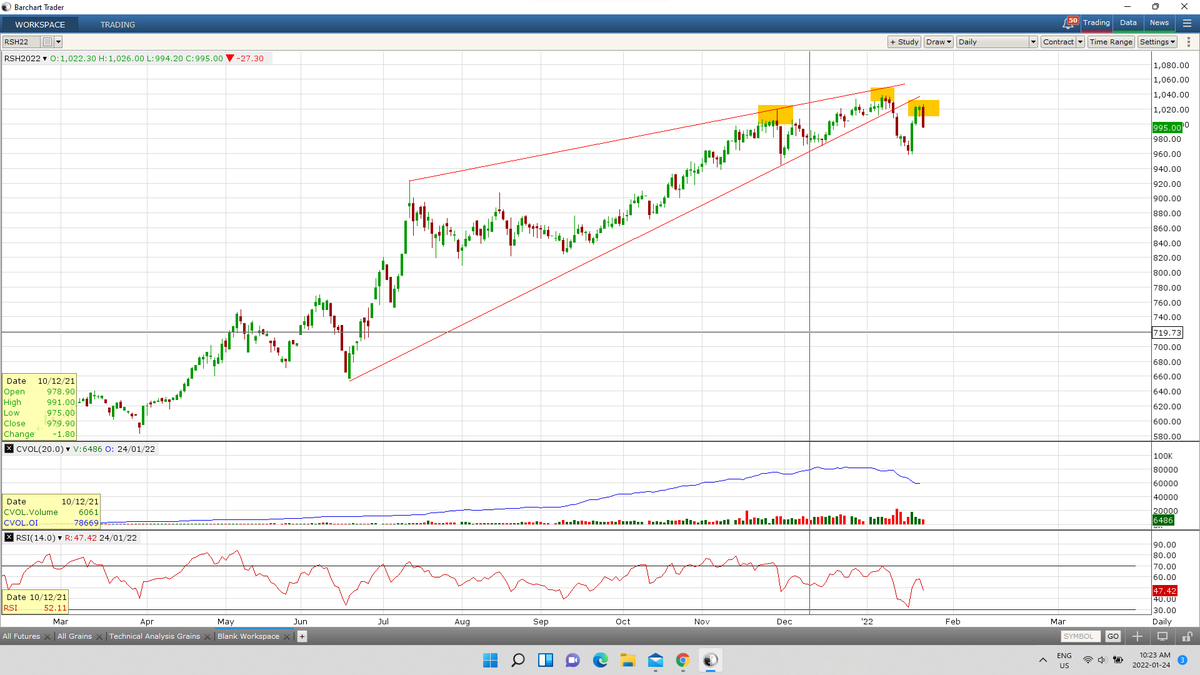Switch to the TRADING tab
The height and width of the screenshot is (675, 1200).
[x=118, y=24]
